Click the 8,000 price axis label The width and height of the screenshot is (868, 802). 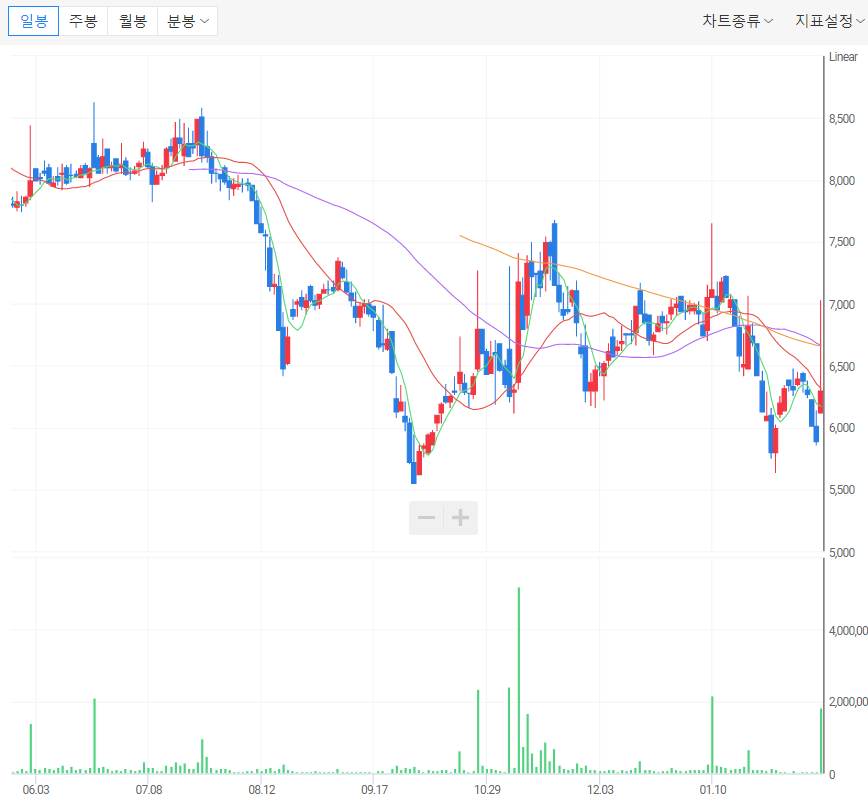pos(841,180)
